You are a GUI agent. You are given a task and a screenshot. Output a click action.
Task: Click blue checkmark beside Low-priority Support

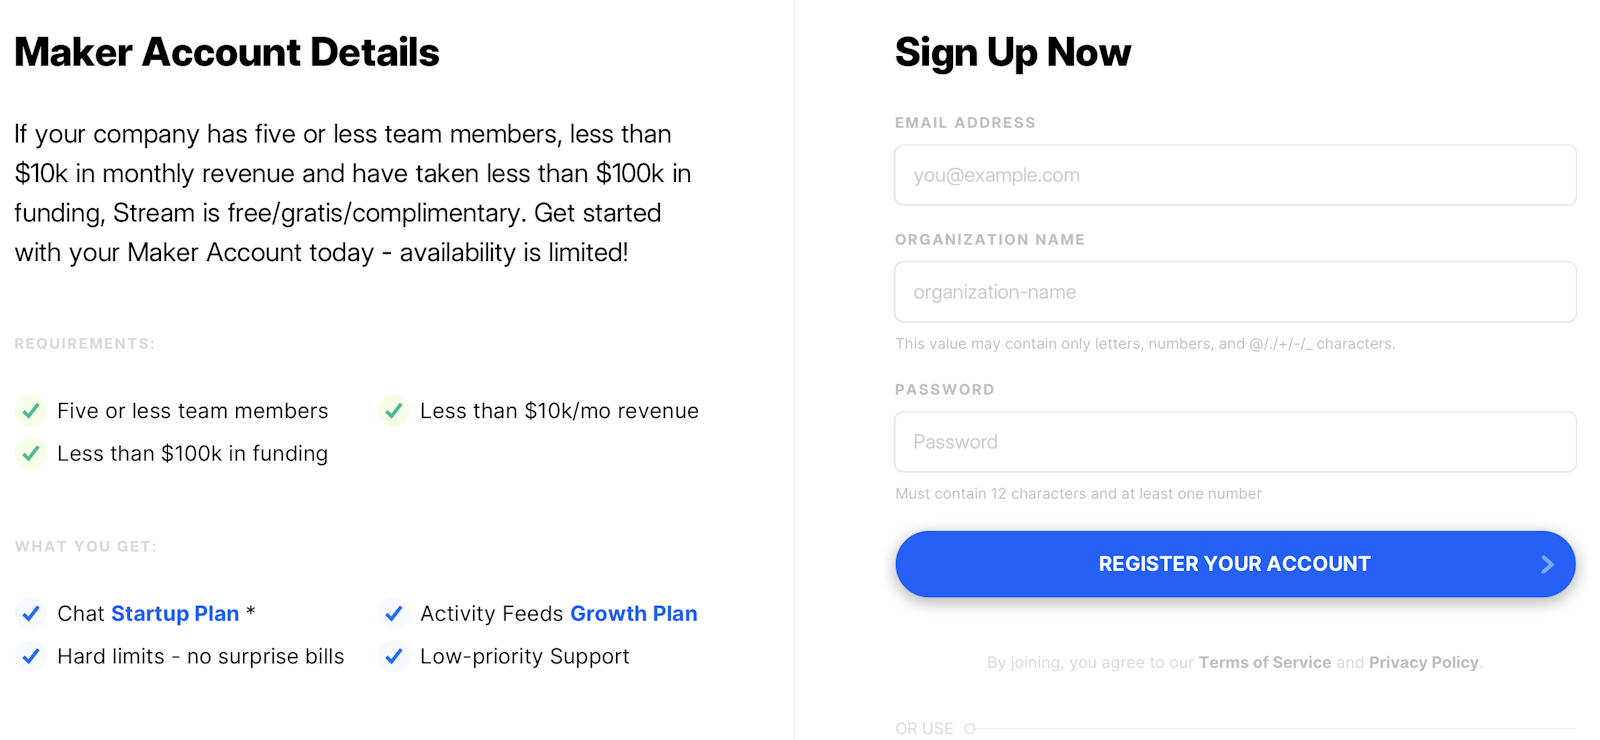[394, 656]
